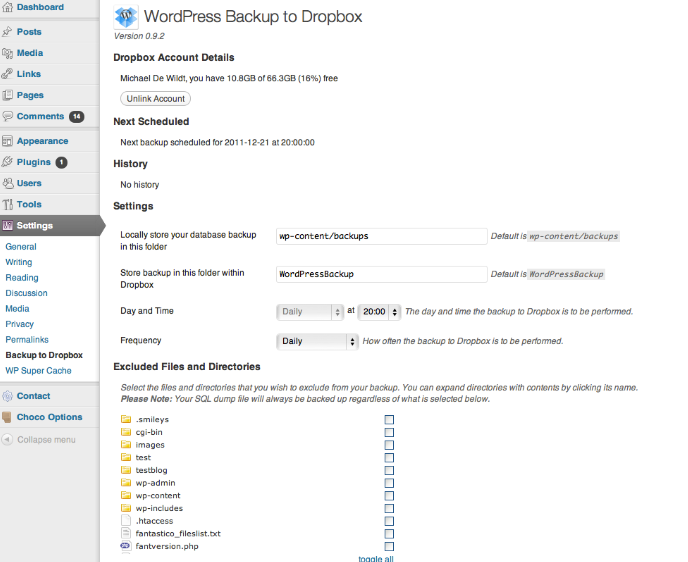
Task: Check the wp-content exclude checkbox
Action: 389,496
